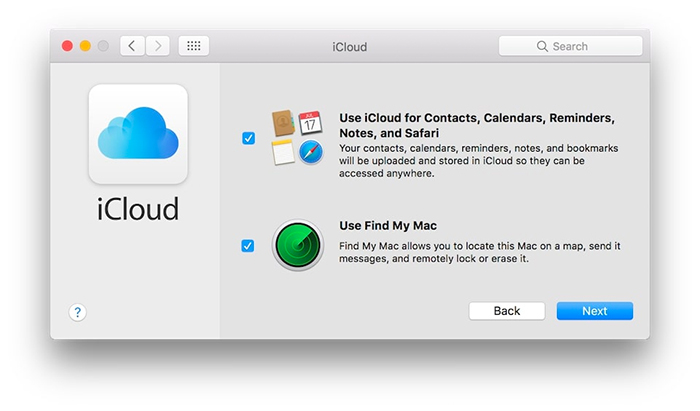Go back with the left chevron toolbar arrow
The image size is (700, 411).
(x=133, y=46)
